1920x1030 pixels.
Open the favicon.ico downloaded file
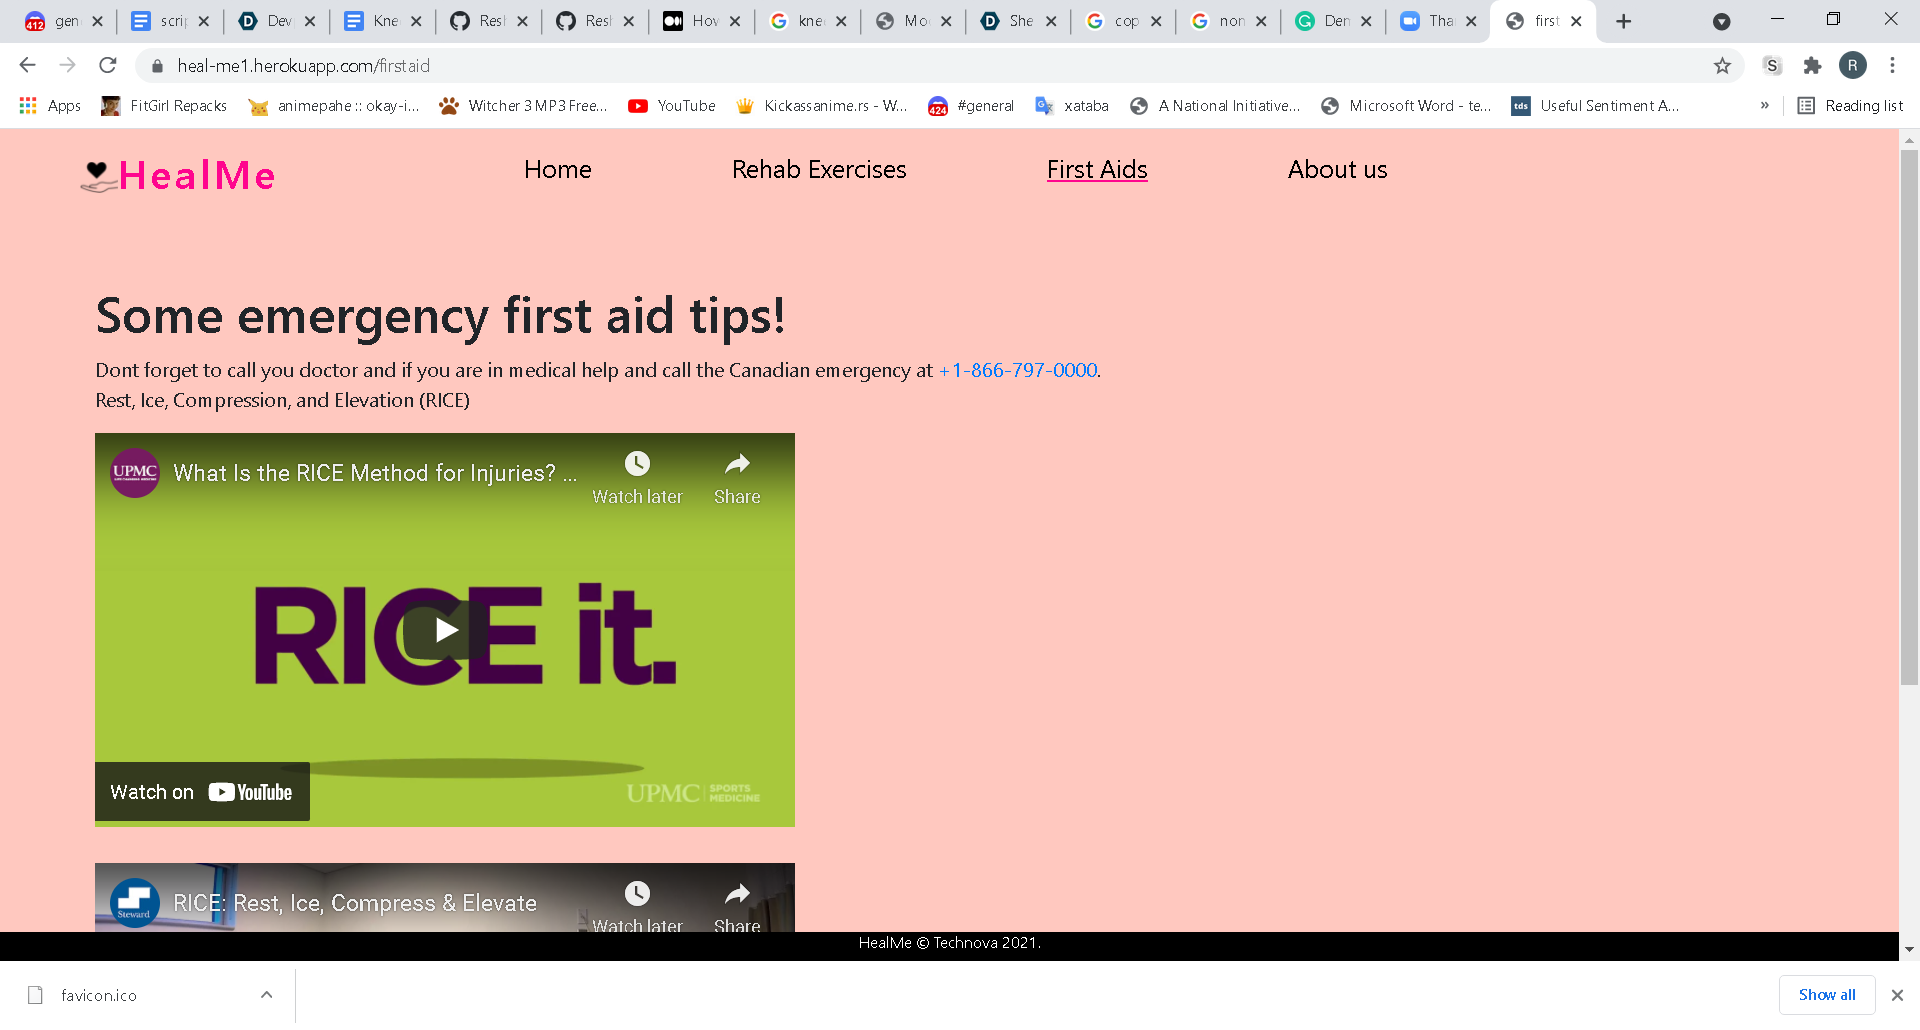tap(98, 995)
